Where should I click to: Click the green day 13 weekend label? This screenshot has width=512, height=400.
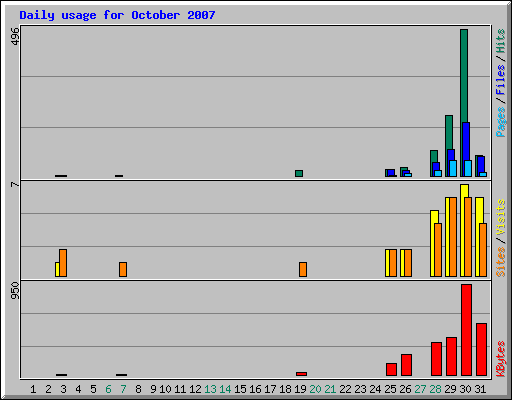[210, 389]
